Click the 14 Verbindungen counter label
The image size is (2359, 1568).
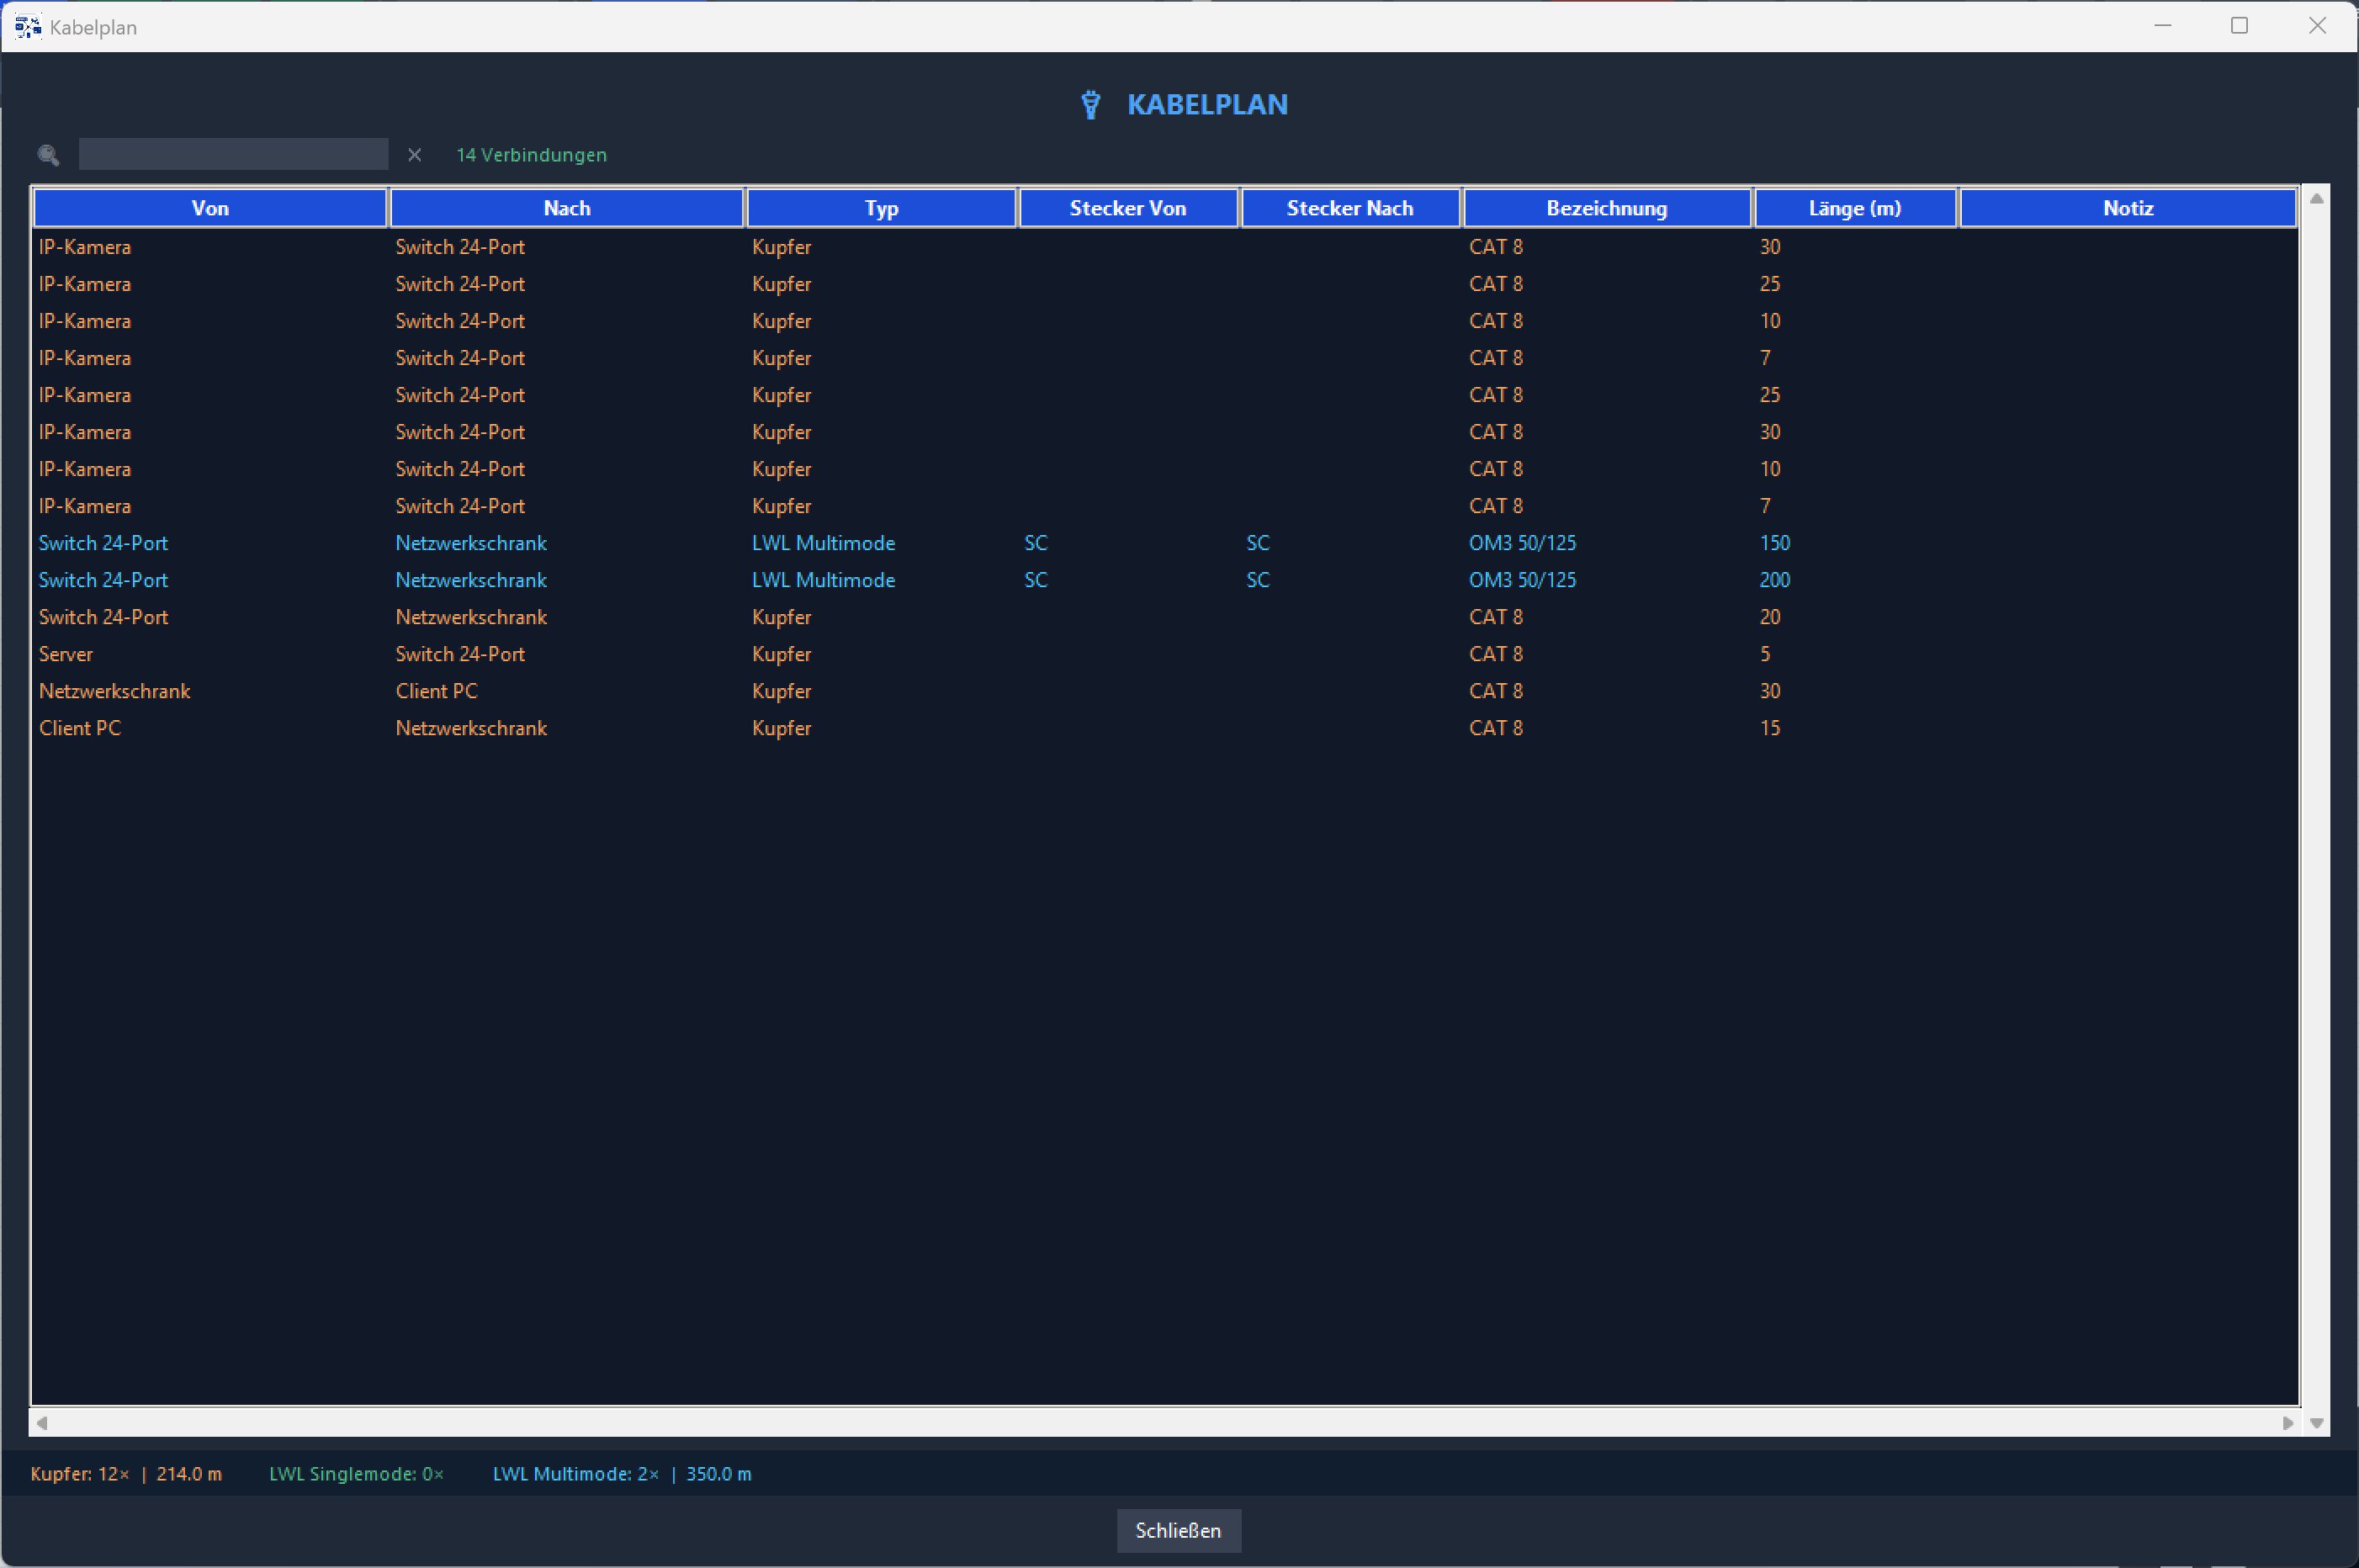click(531, 155)
